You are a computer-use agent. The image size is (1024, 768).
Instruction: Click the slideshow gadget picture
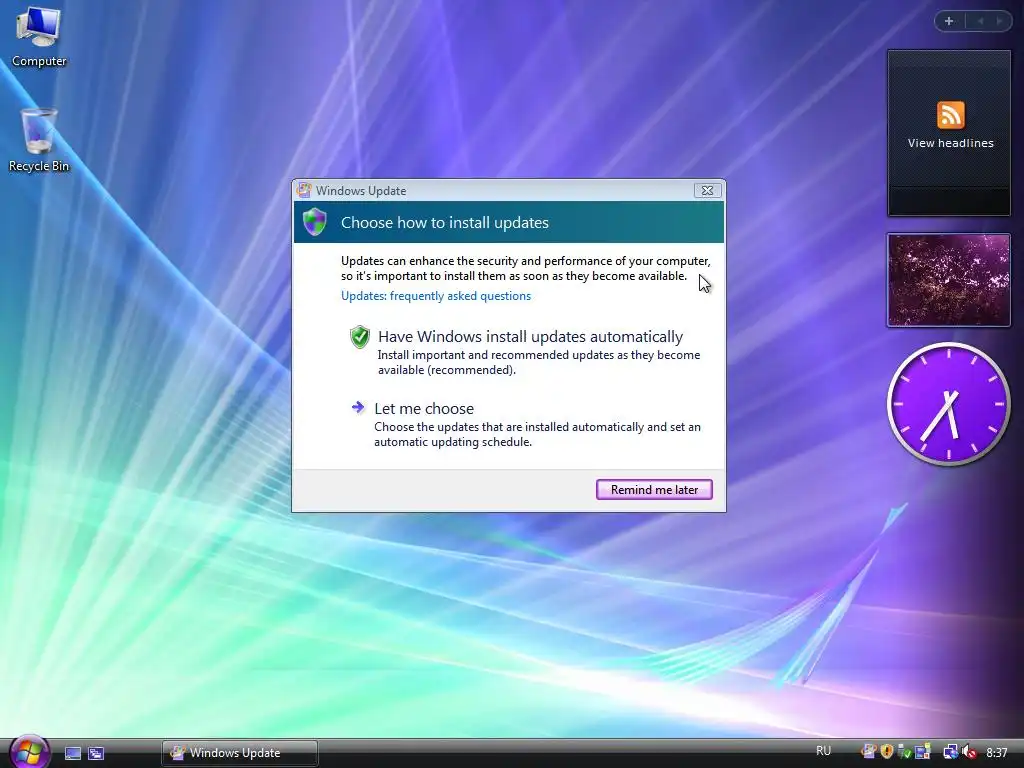(948, 280)
